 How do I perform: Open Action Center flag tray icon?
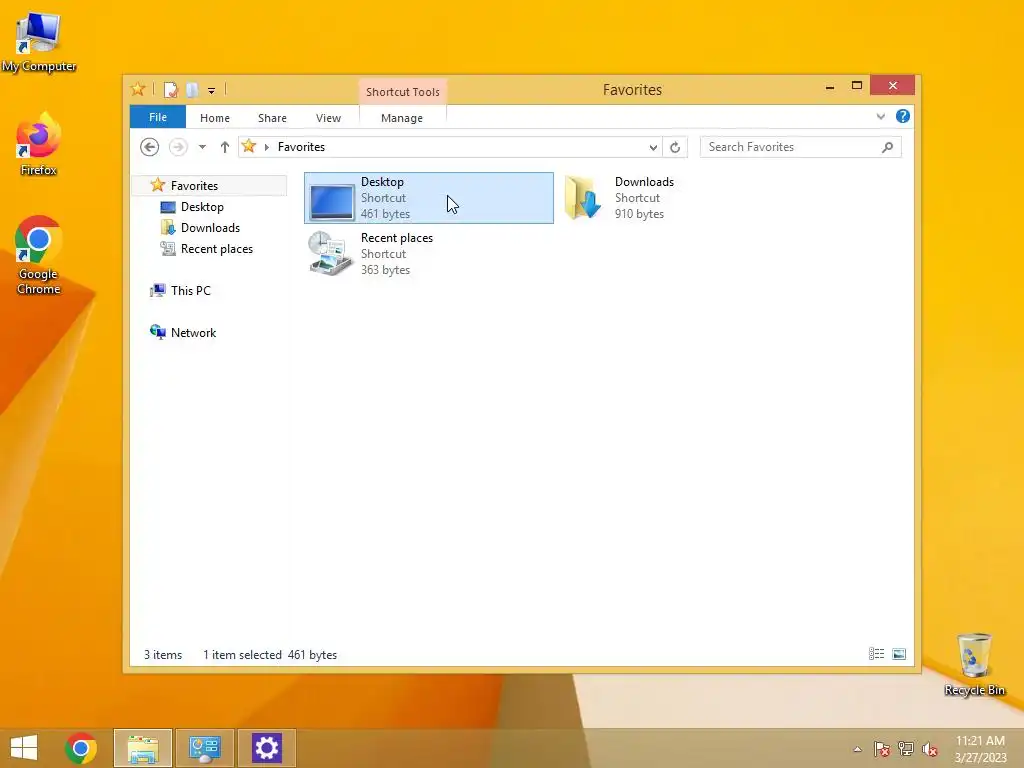tap(882, 749)
